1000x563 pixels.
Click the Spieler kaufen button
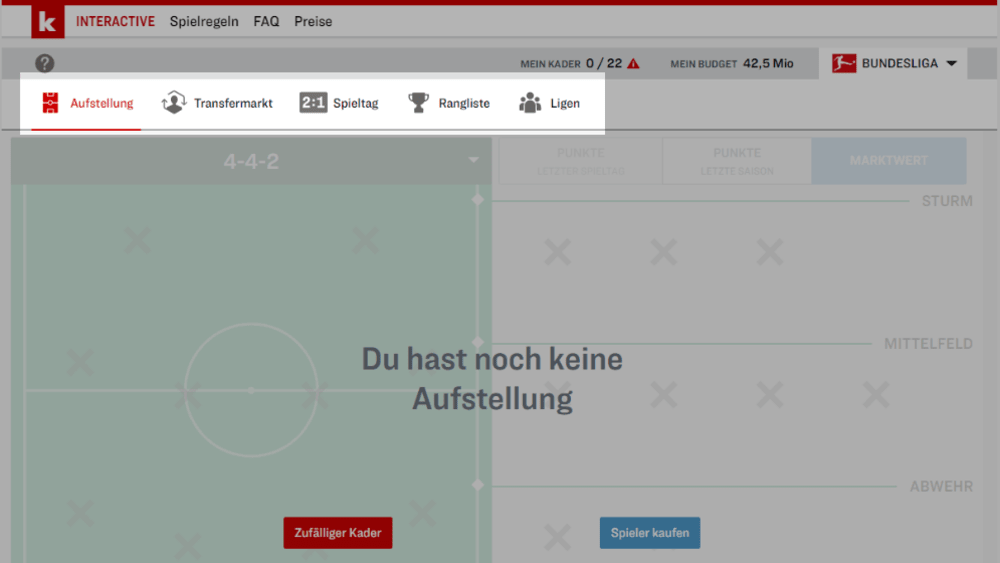tap(650, 532)
